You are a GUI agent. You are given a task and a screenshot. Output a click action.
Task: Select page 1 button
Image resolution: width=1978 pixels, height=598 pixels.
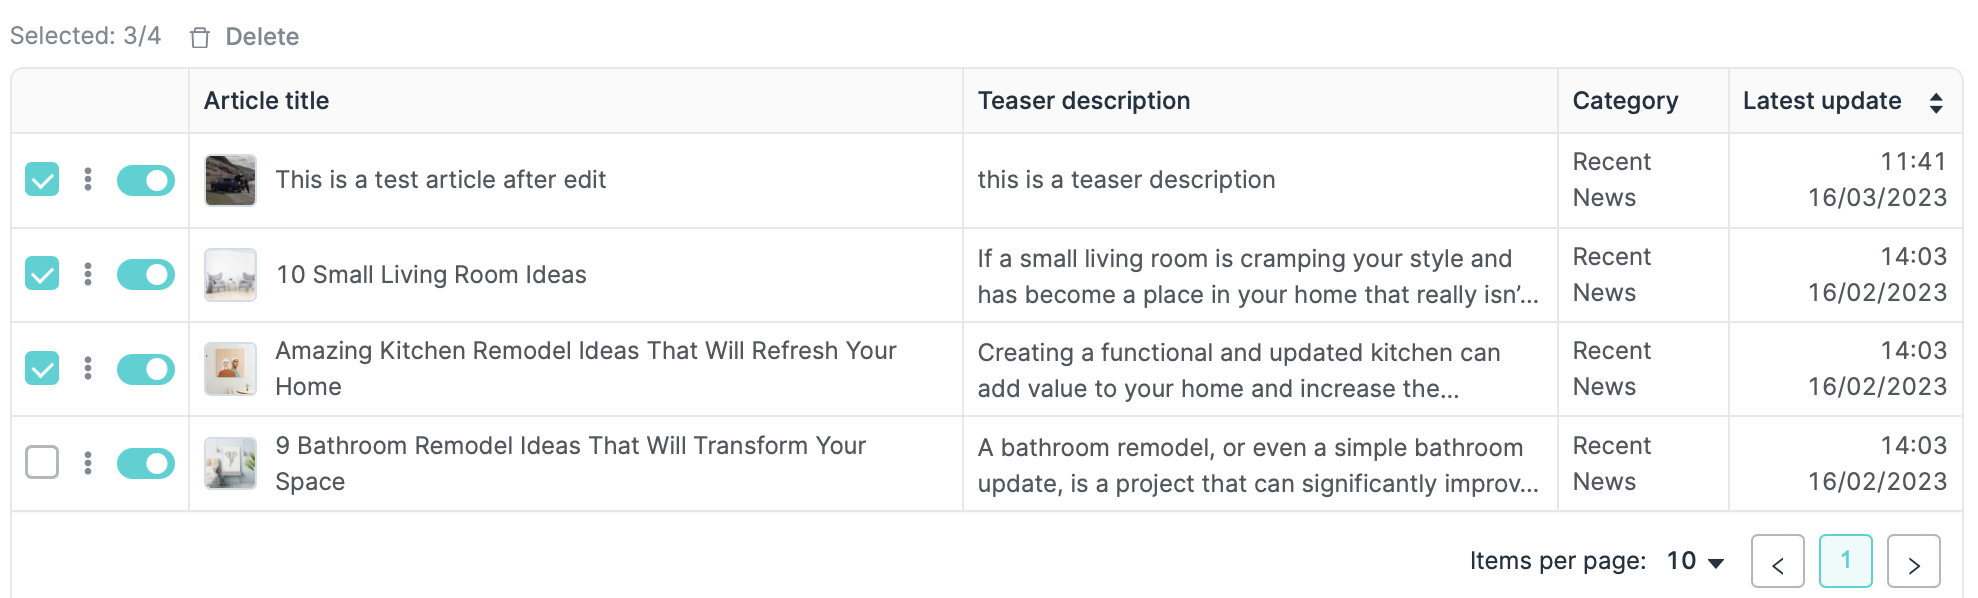point(1845,561)
